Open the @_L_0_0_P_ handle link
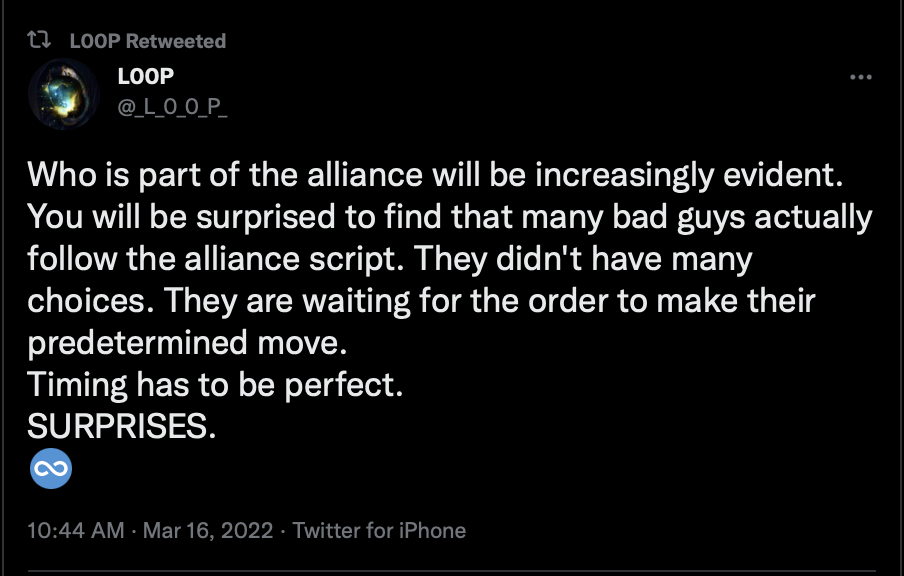 (x=172, y=106)
